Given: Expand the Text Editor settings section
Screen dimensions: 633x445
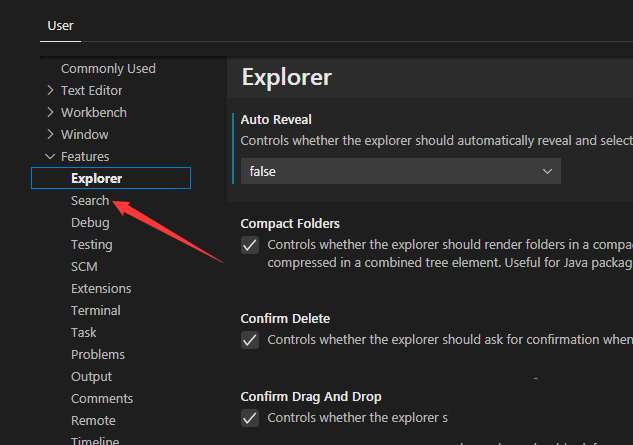Looking at the screenshot, I should tap(51, 91).
